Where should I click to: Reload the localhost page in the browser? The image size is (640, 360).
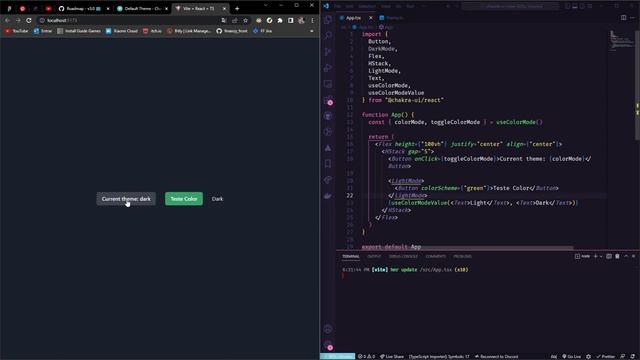(x=29, y=20)
